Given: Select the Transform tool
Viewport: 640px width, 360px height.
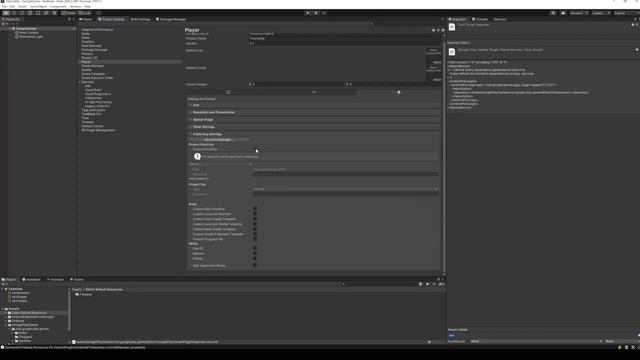Looking at the screenshot, I should (x=46, y=13).
